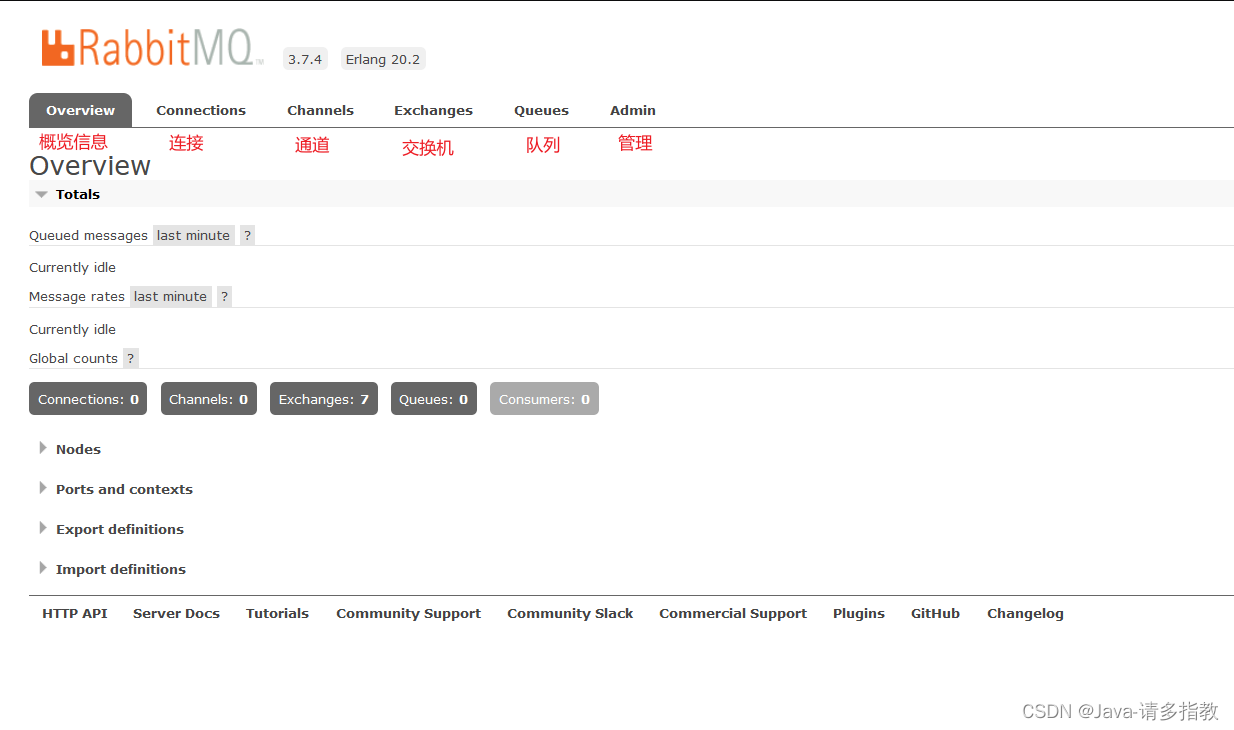
Task: Open the Commercial Support link
Action: (x=733, y=613)
